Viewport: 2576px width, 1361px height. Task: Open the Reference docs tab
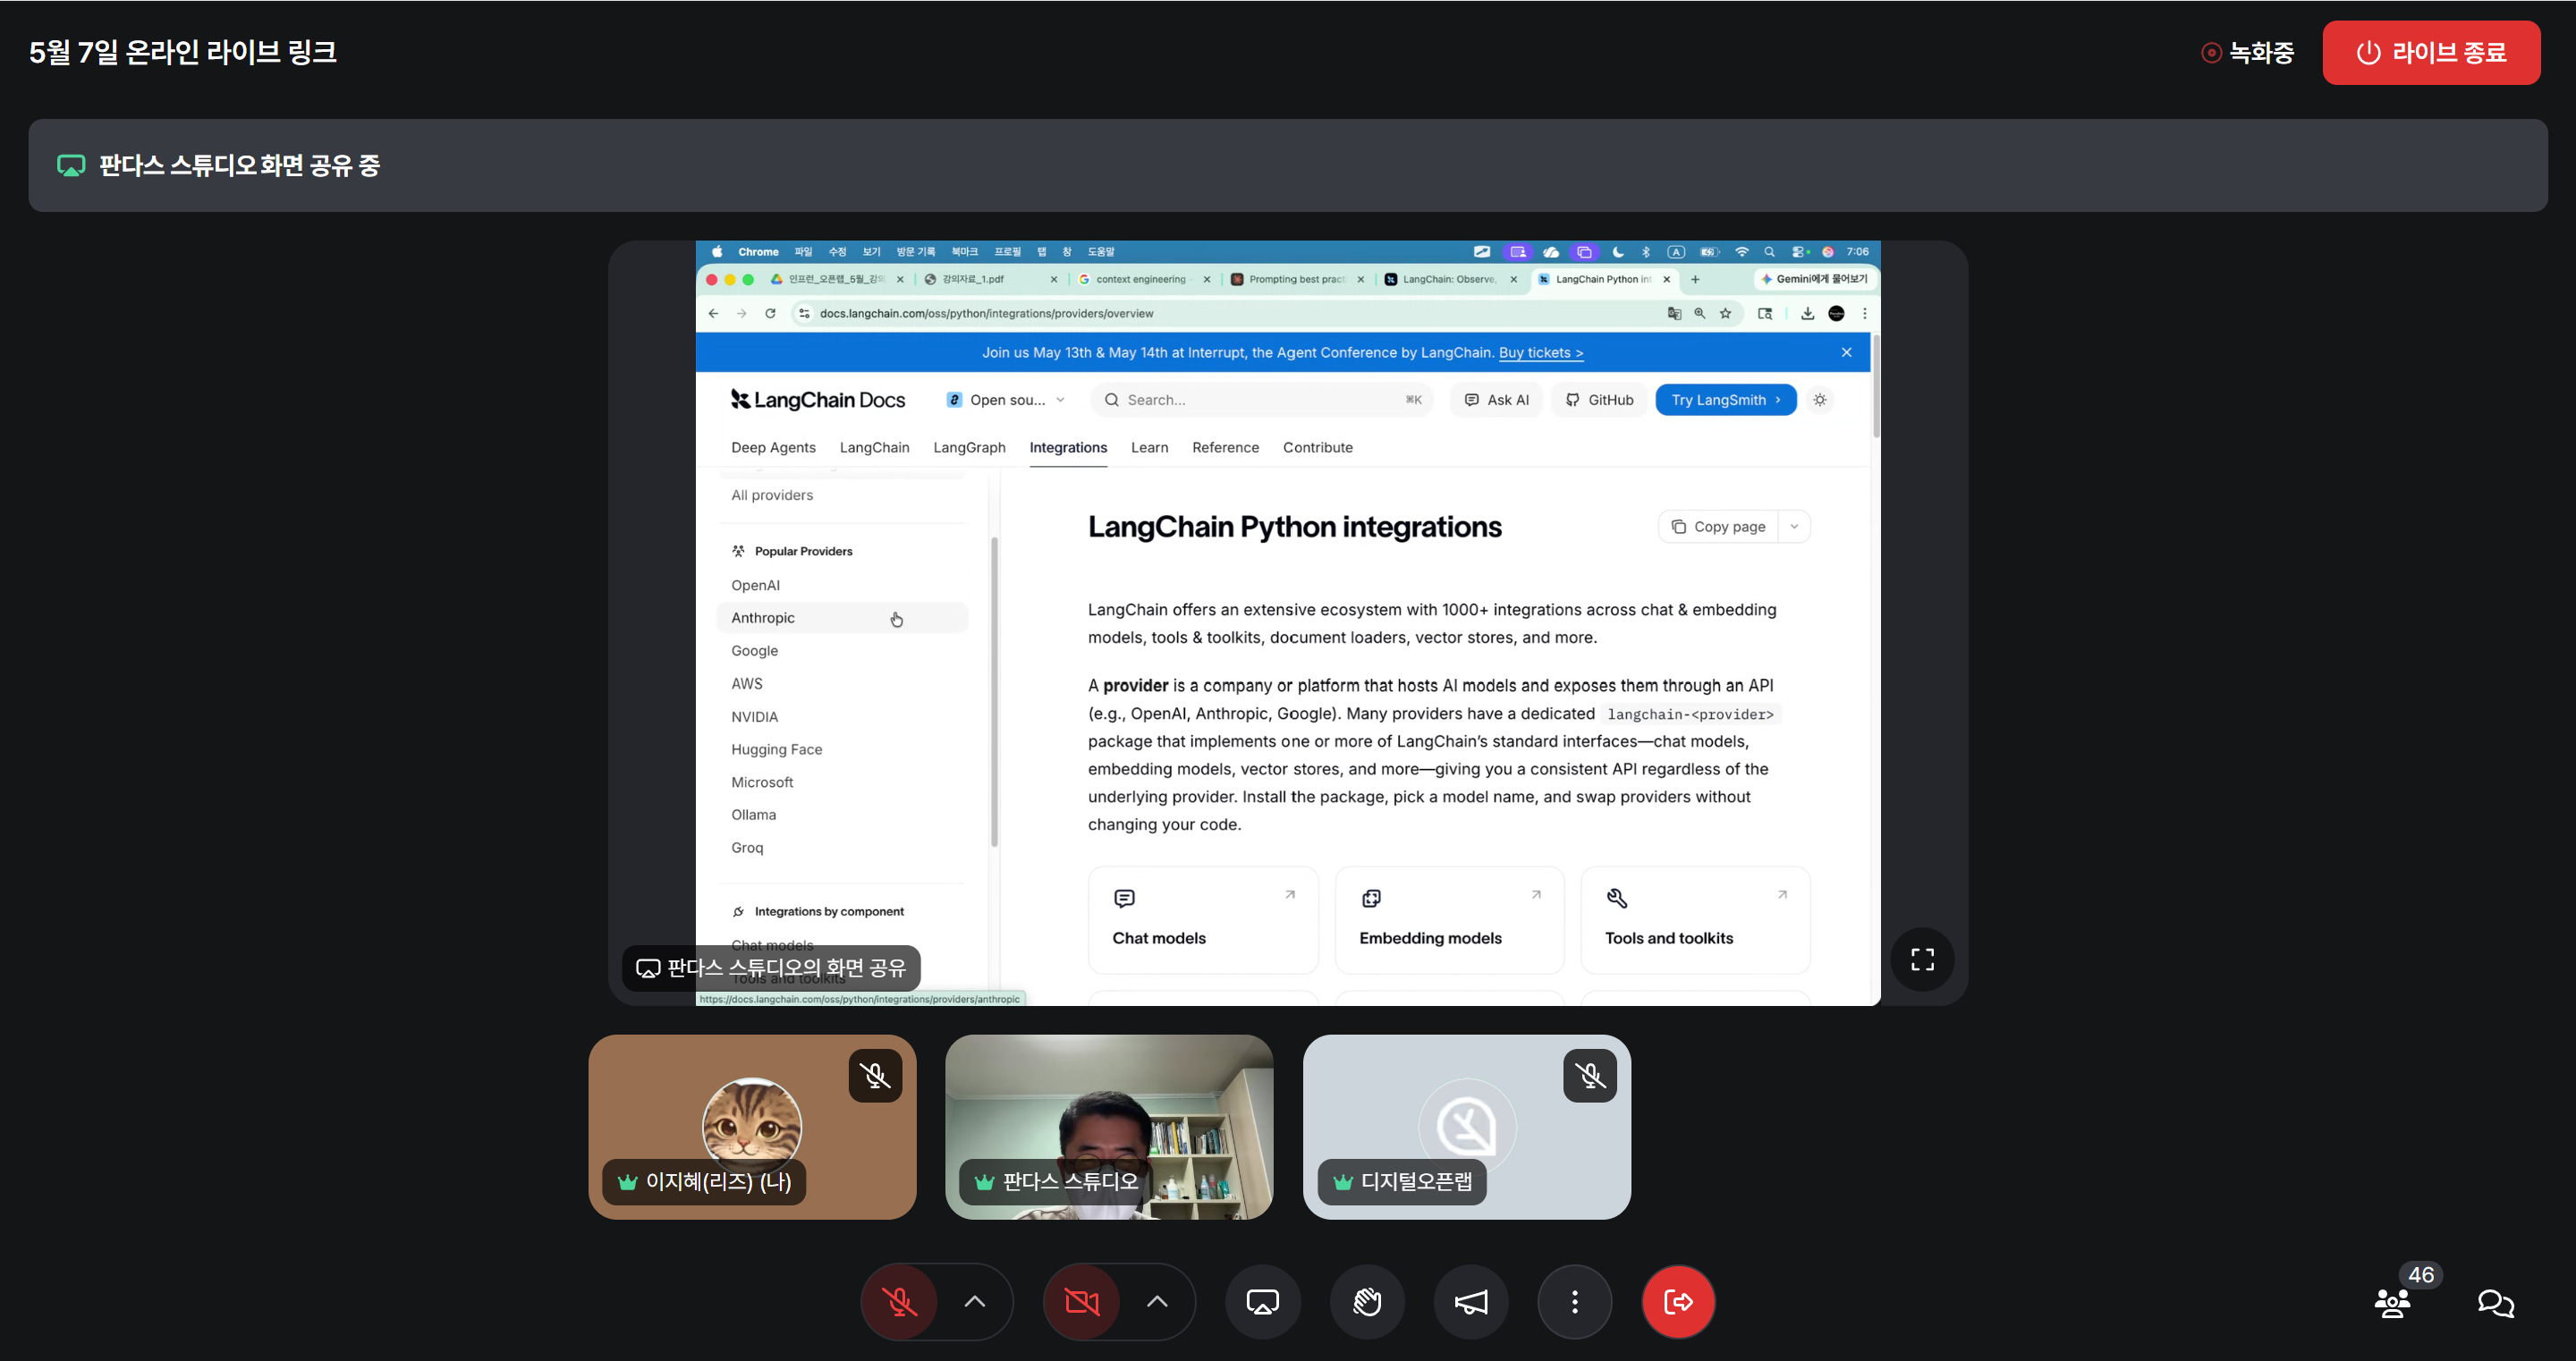[x=1225, y=448]
